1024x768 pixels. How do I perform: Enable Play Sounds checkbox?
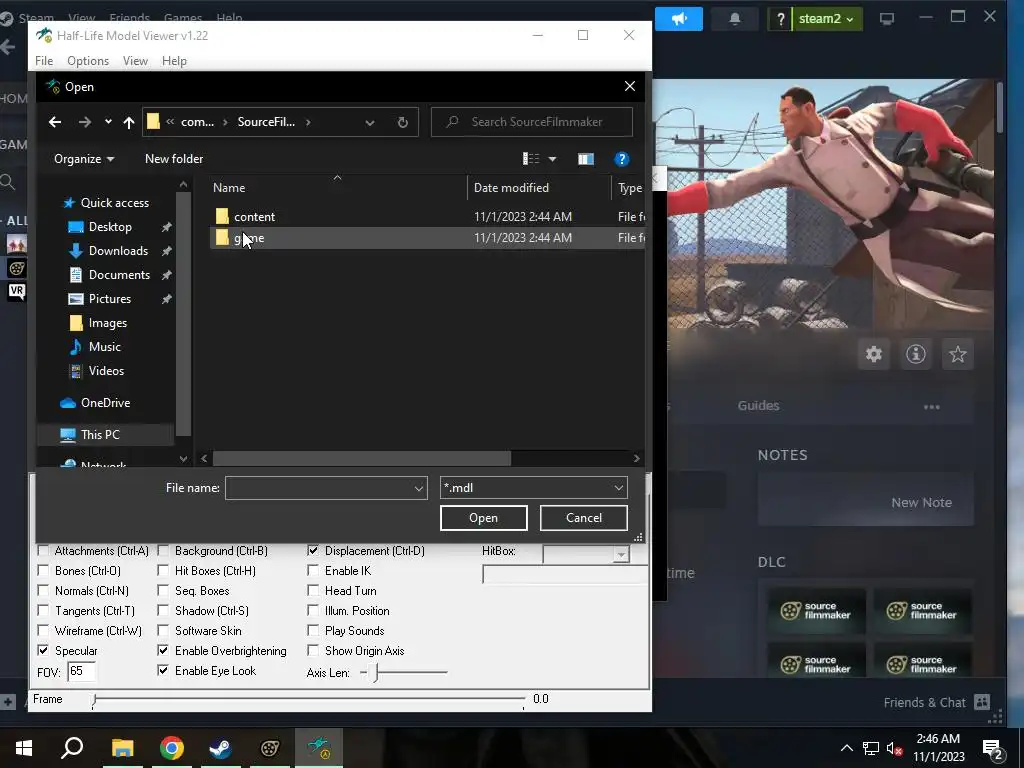(313, 630)
